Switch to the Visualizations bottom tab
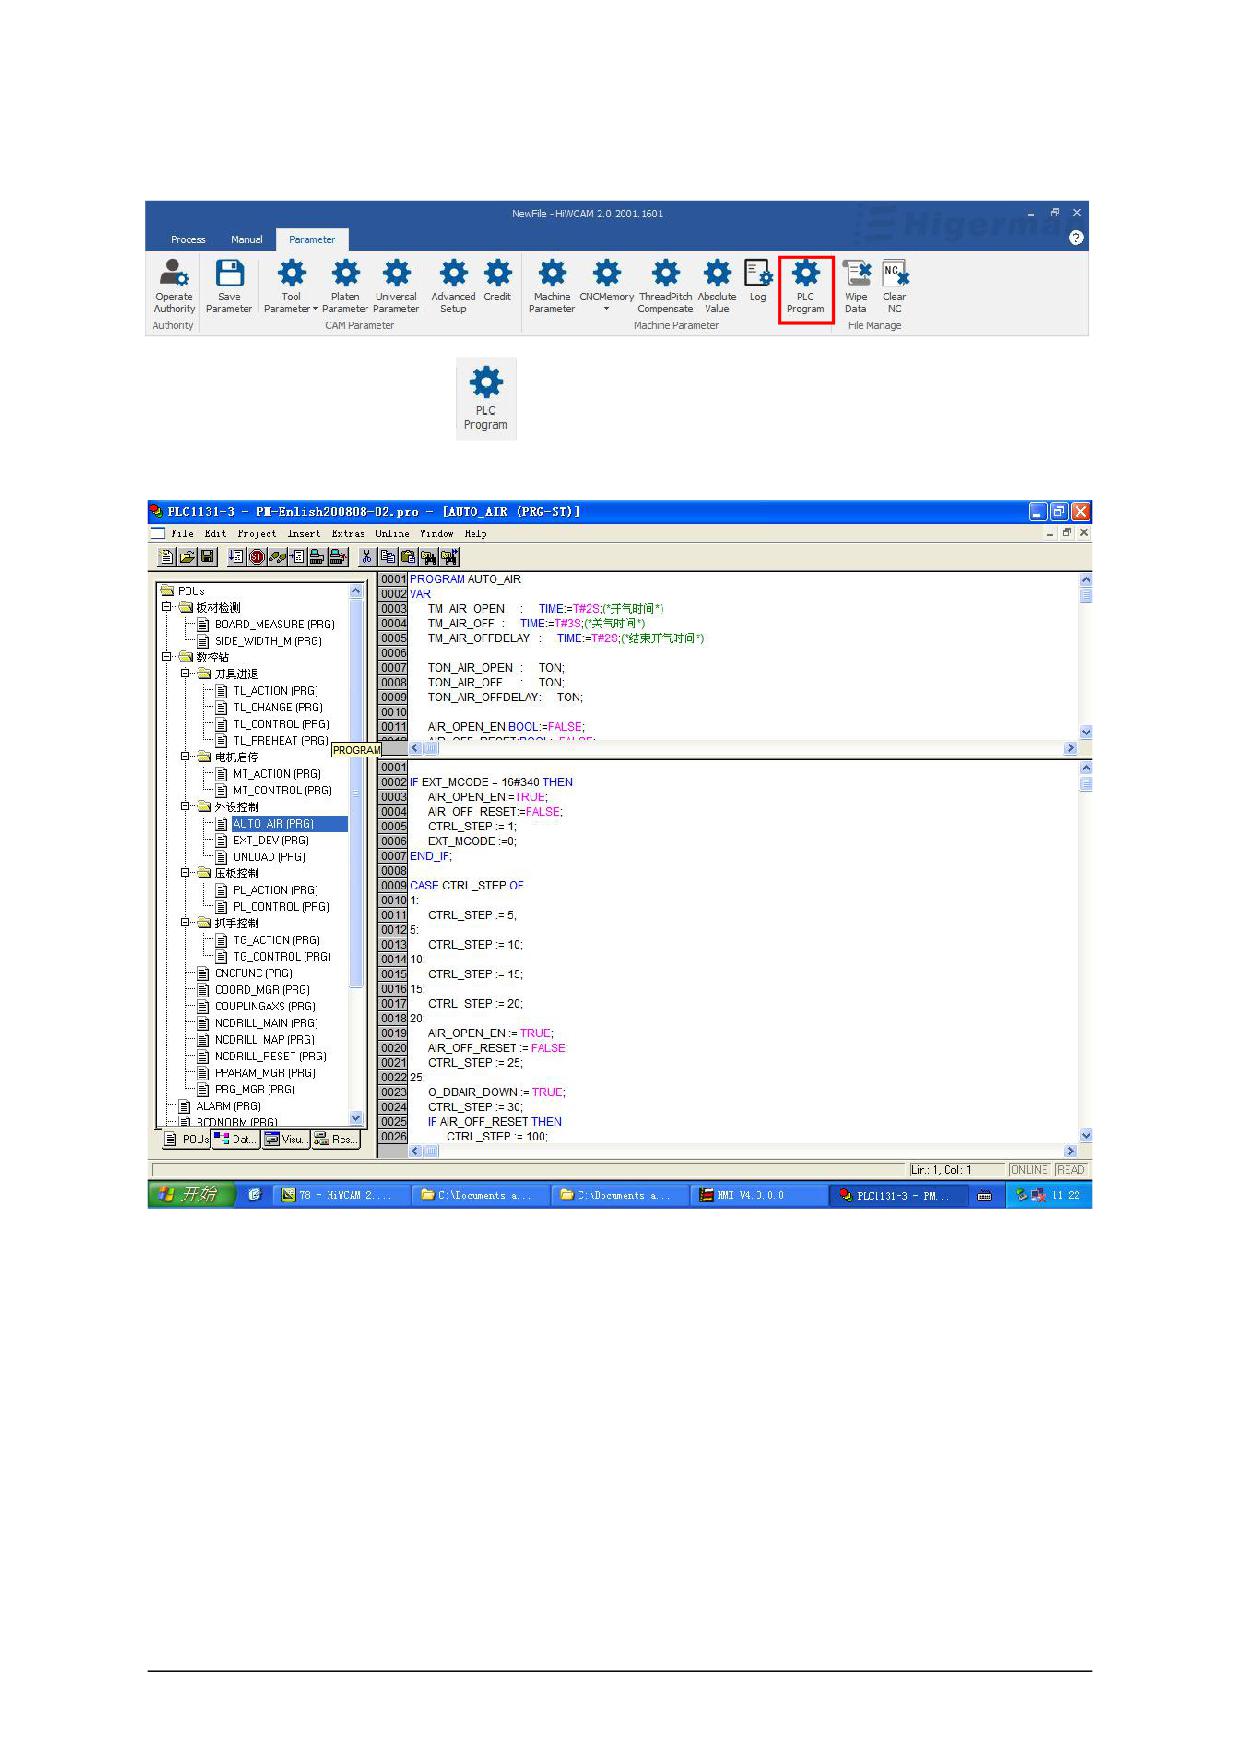 (x=285, y=1139)
